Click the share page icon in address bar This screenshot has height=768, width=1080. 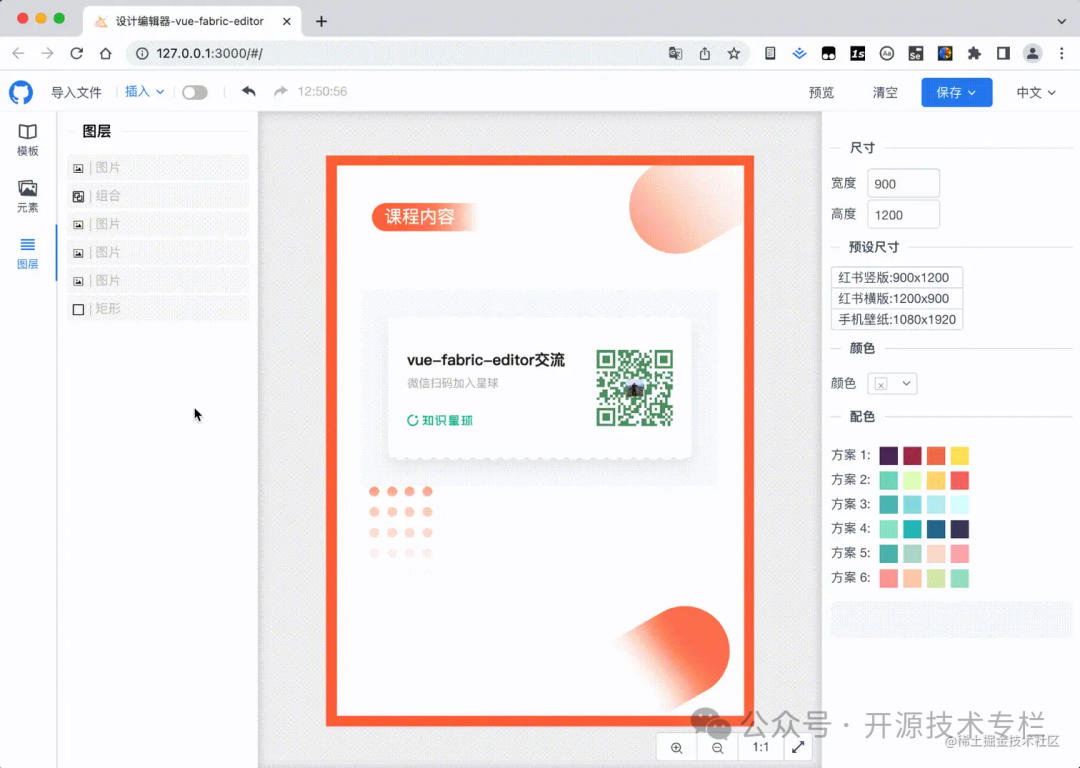tap(705, 53)
